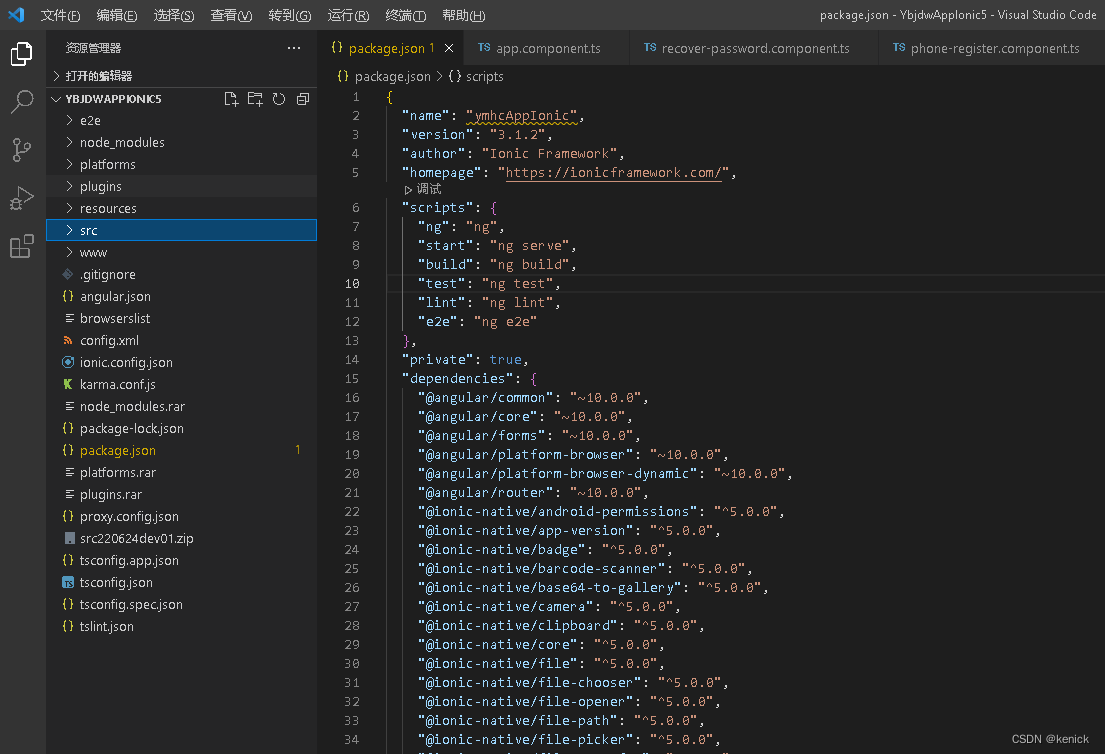Click line number 10 in gutter

(352, 283)
